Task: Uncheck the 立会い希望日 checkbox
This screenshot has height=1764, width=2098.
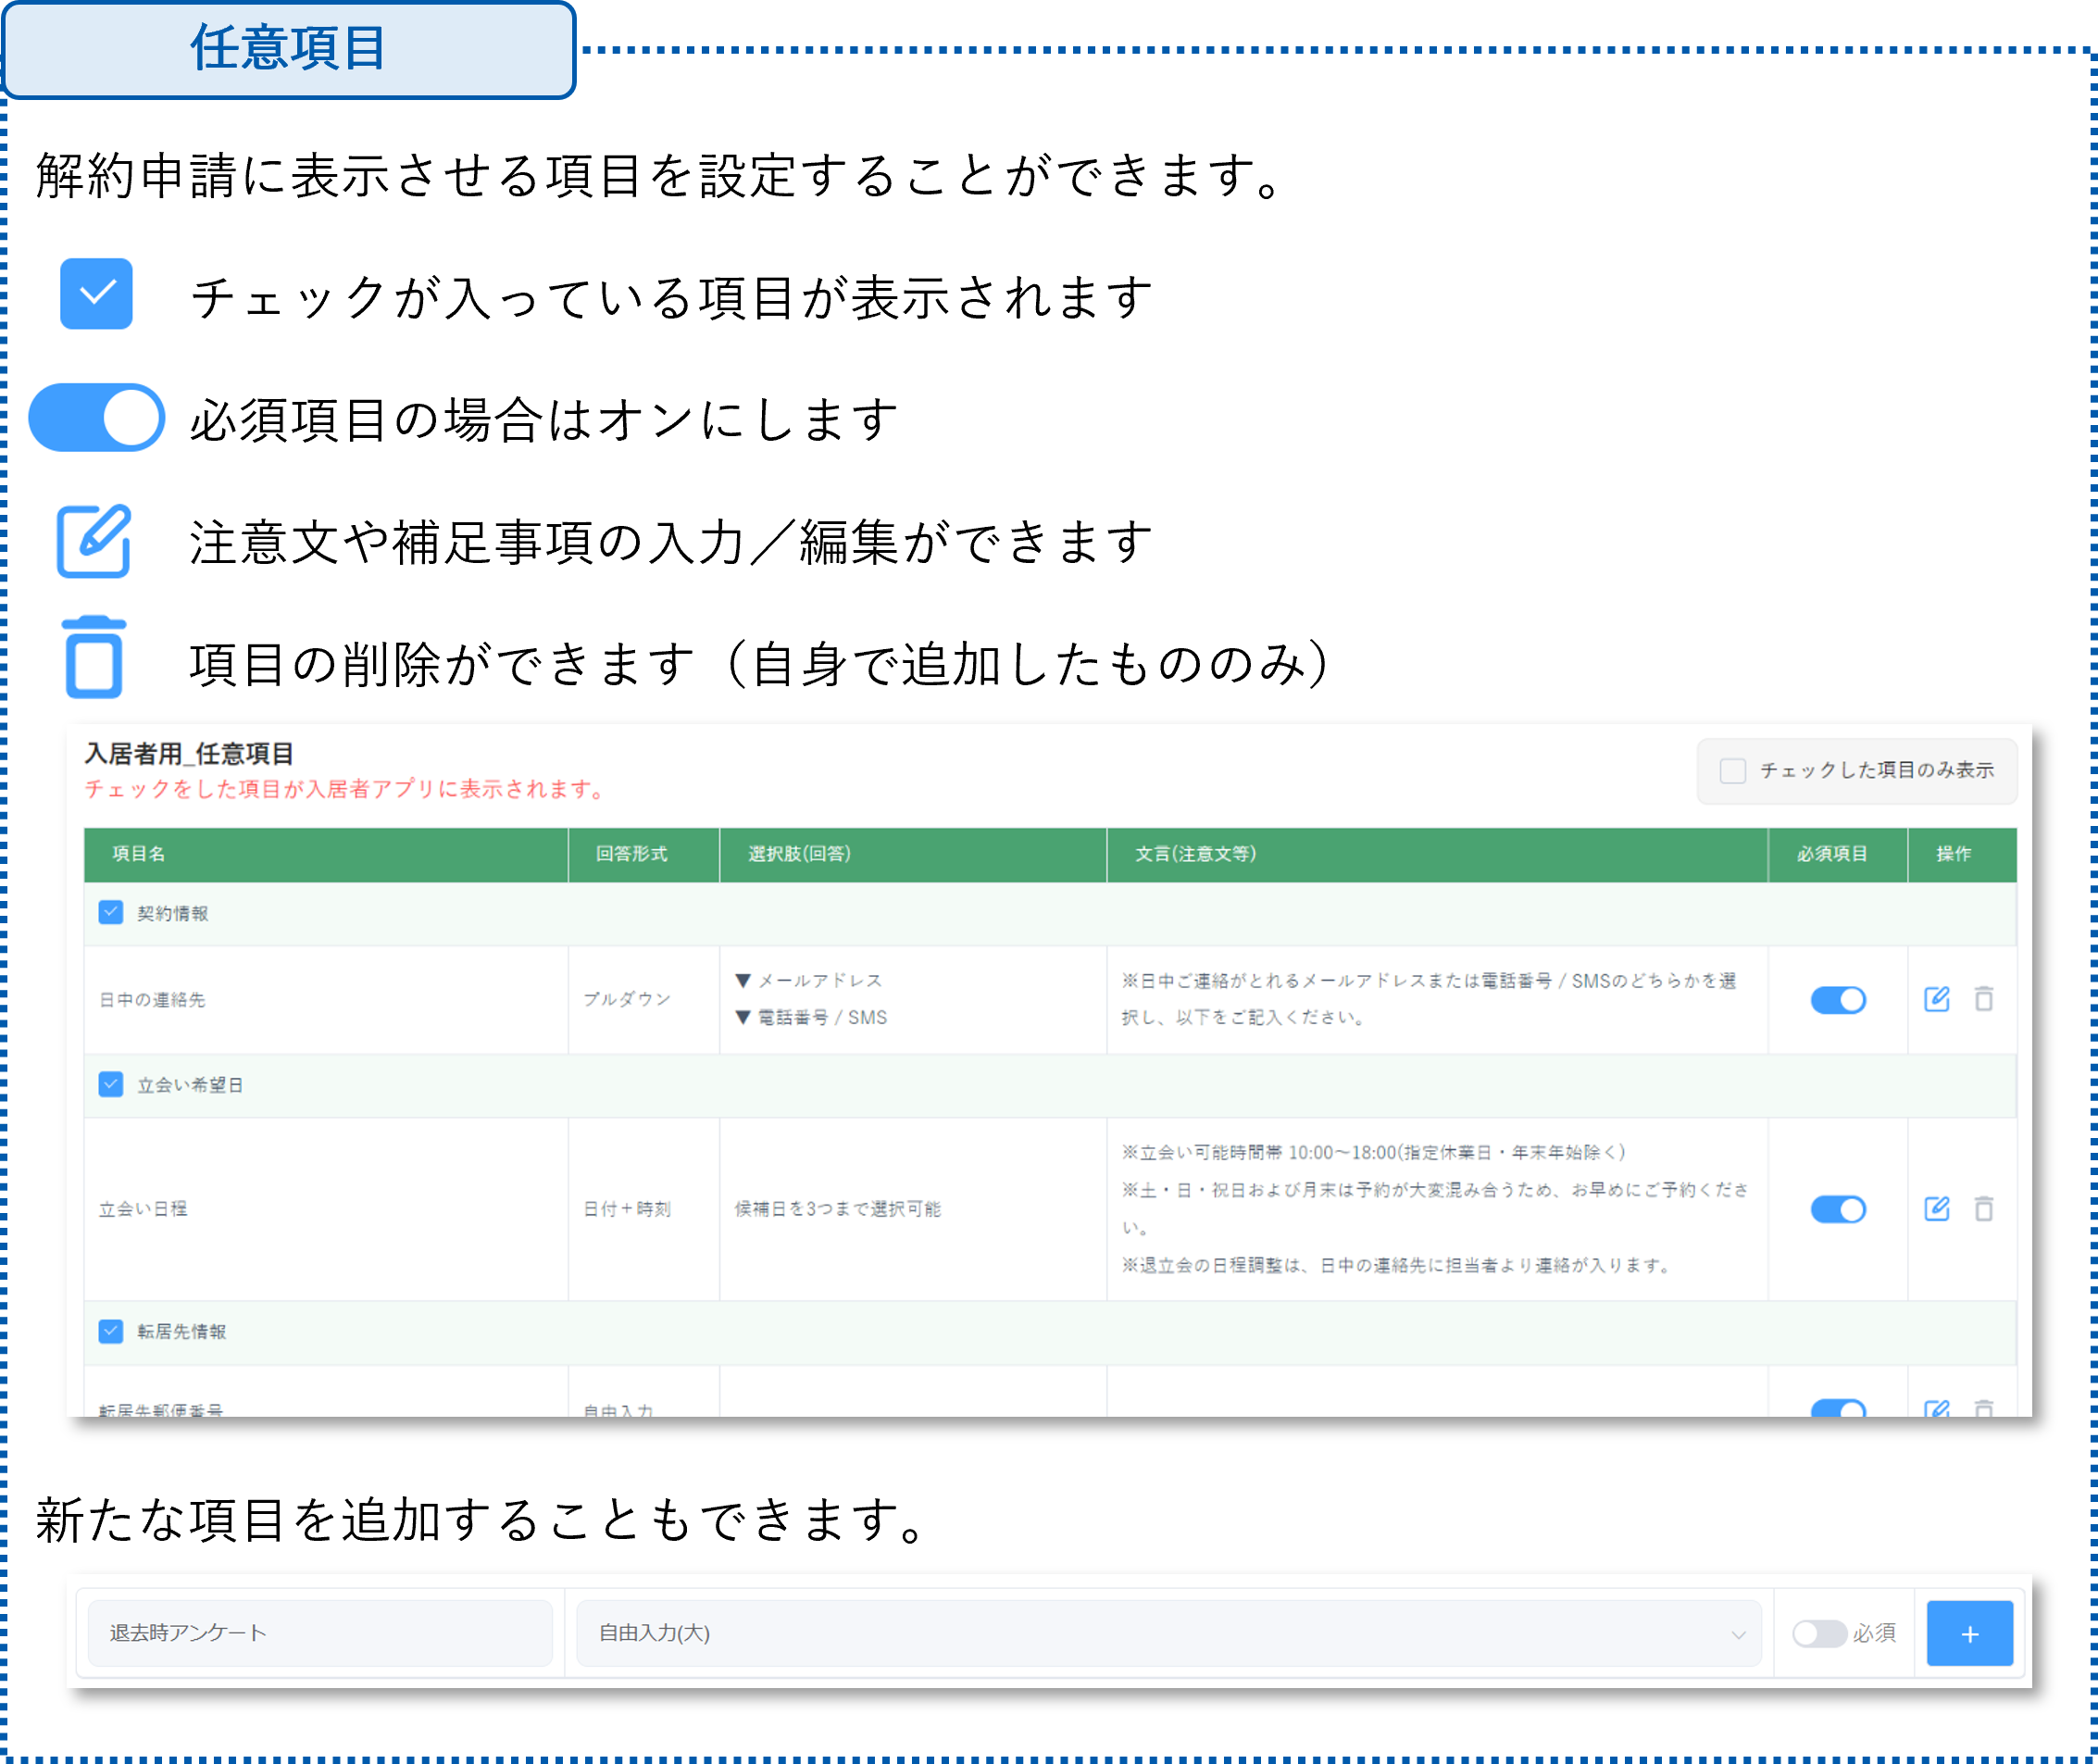Action: [111, 1085]
